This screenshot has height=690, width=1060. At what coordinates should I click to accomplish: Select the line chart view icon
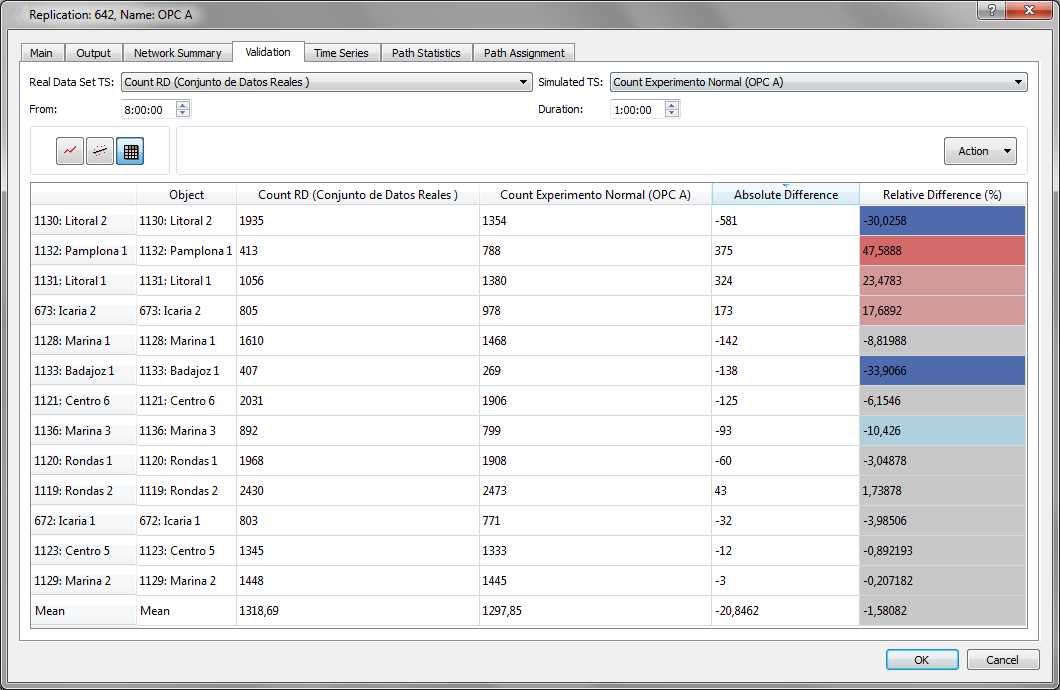pos(69,150)
